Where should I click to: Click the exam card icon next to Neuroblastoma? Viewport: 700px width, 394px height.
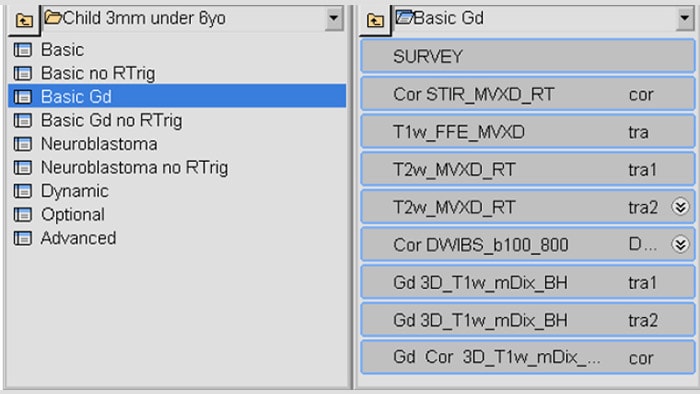(23, 144)
